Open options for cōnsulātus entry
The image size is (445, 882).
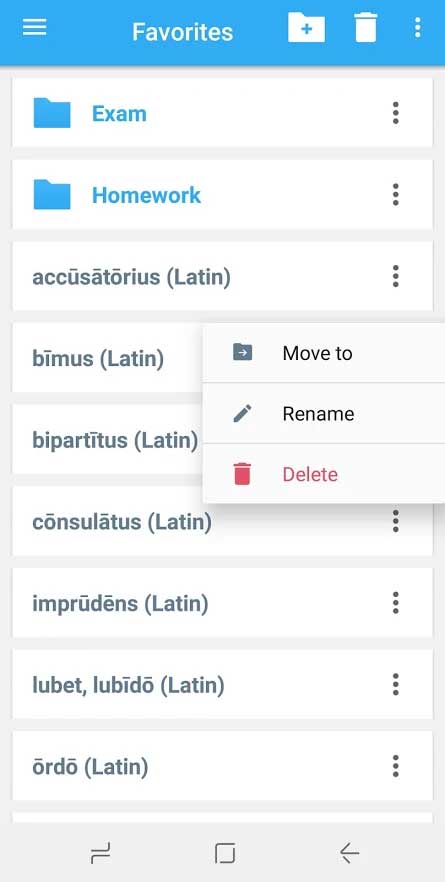tap(395, 521)
